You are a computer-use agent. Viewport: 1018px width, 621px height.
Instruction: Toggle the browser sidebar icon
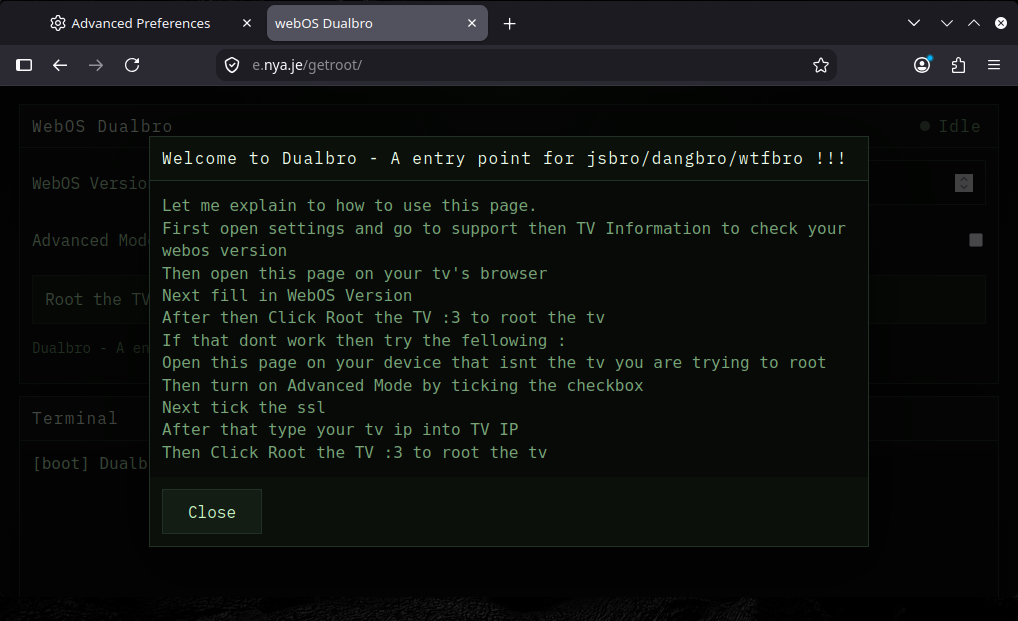24,65
